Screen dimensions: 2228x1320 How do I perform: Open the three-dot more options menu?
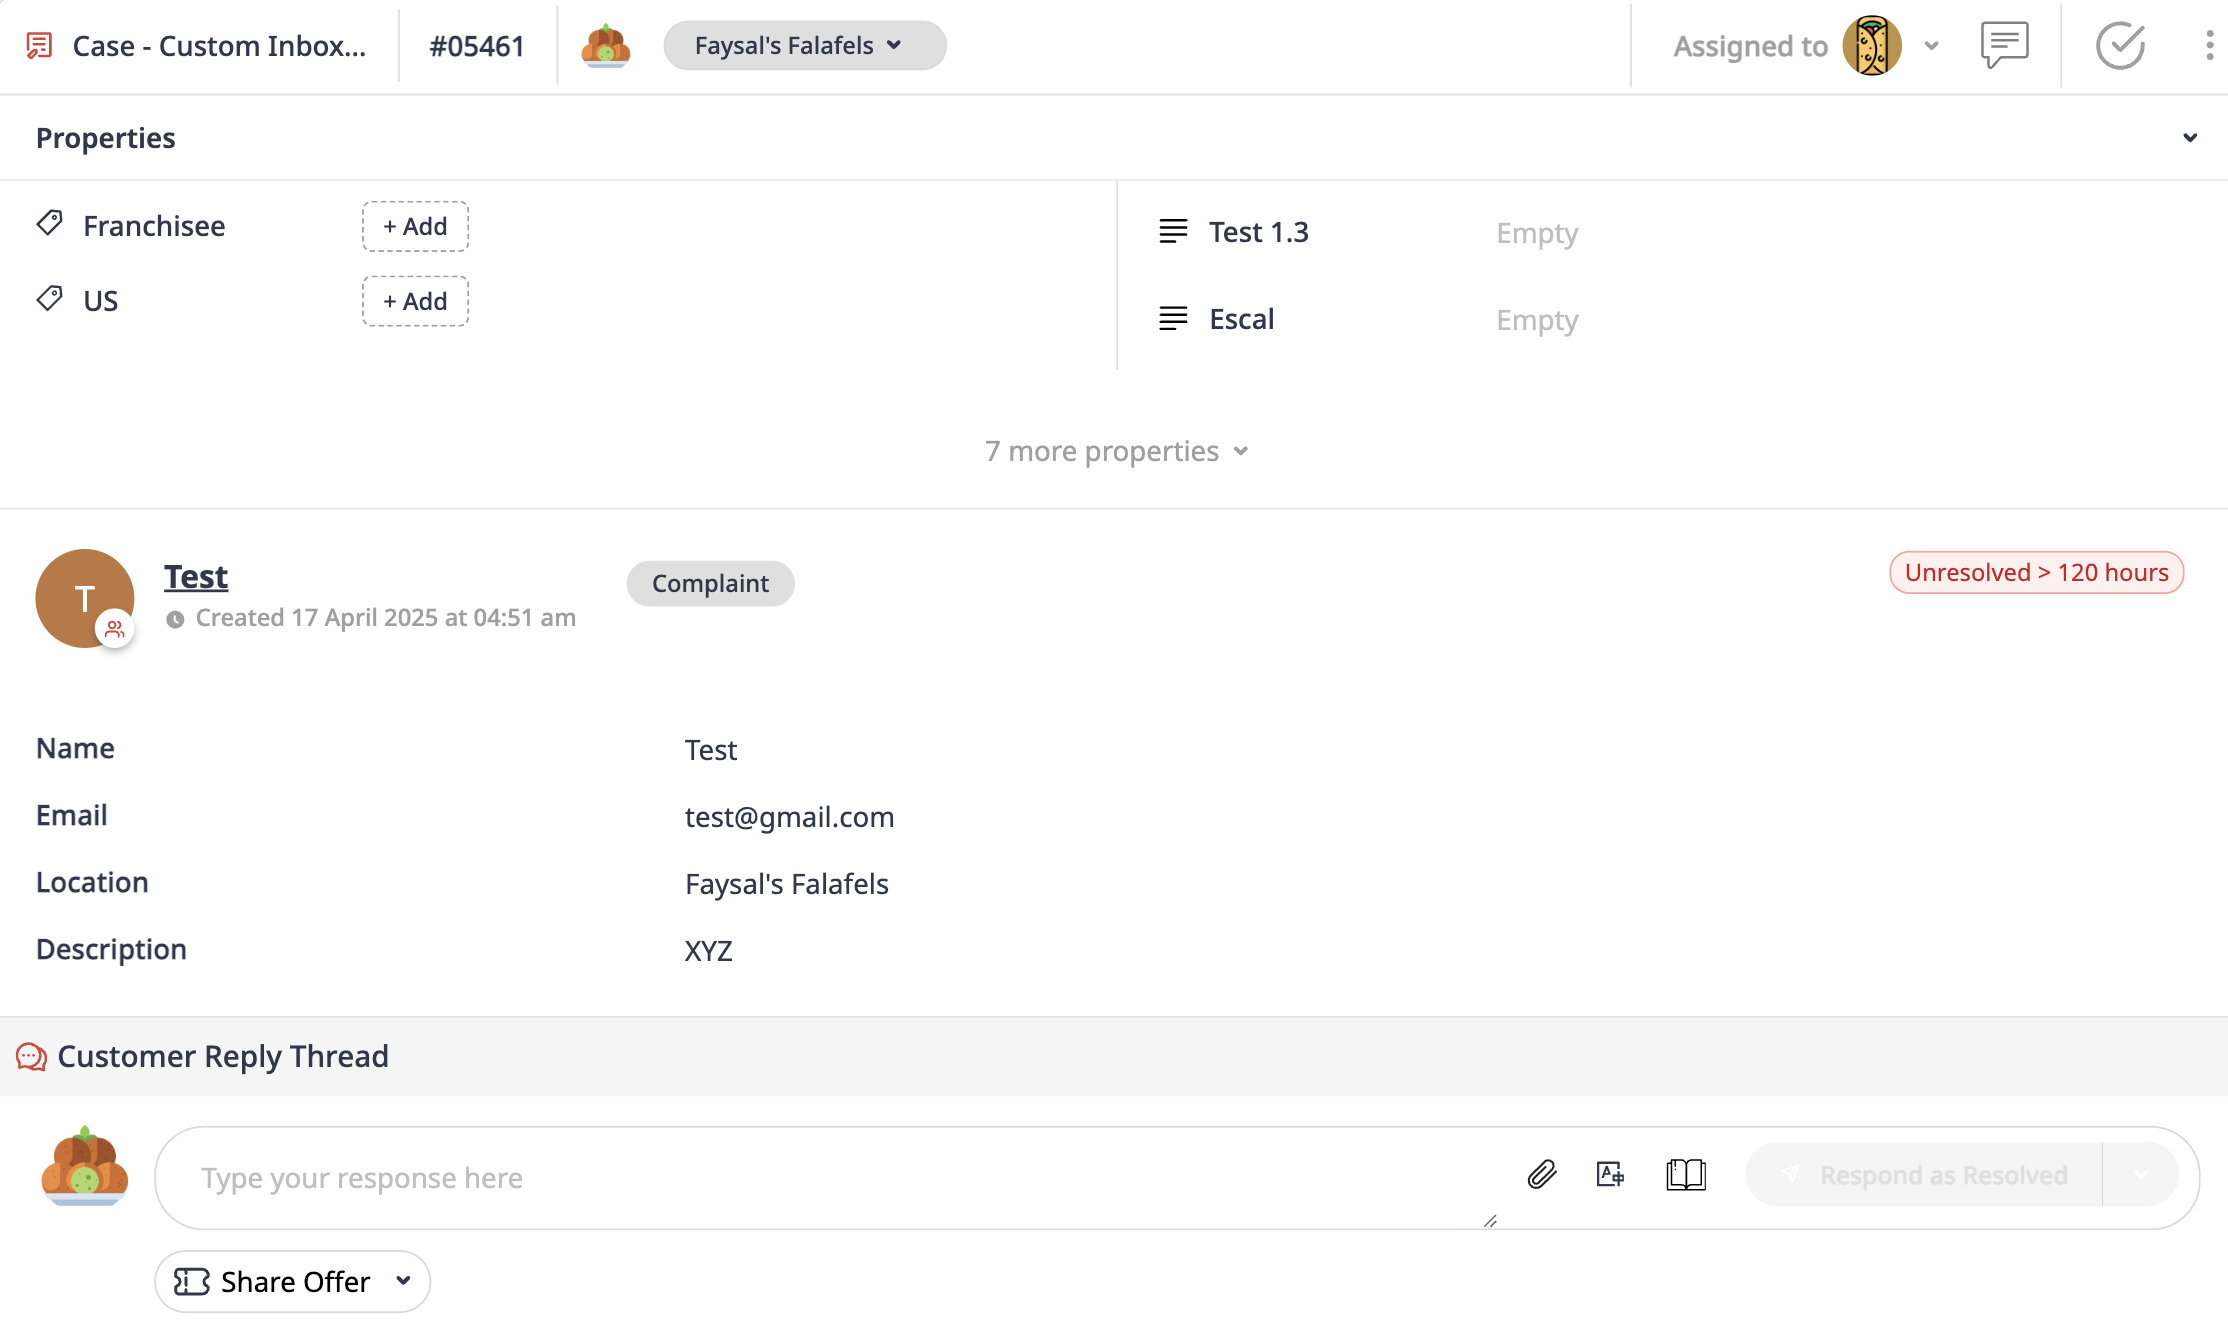2209,45
